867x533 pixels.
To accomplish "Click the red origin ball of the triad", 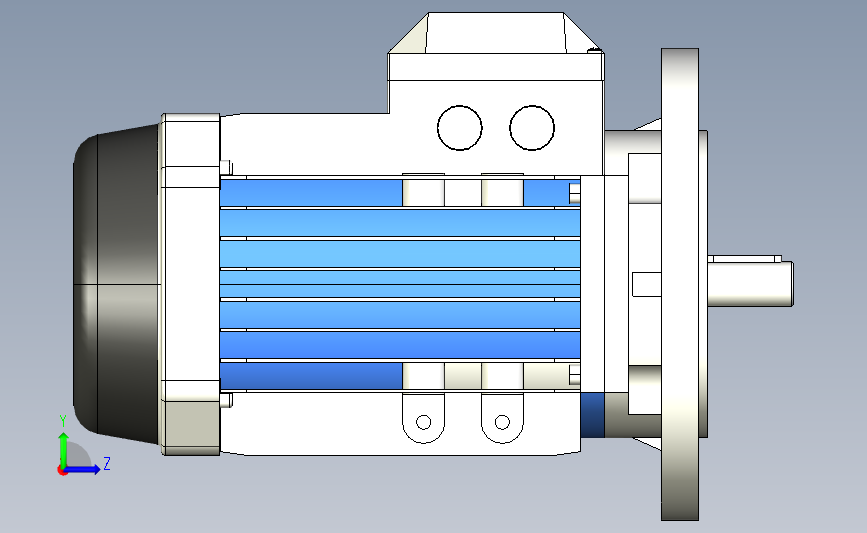I will pyautogui.click(x=62, y=471).
